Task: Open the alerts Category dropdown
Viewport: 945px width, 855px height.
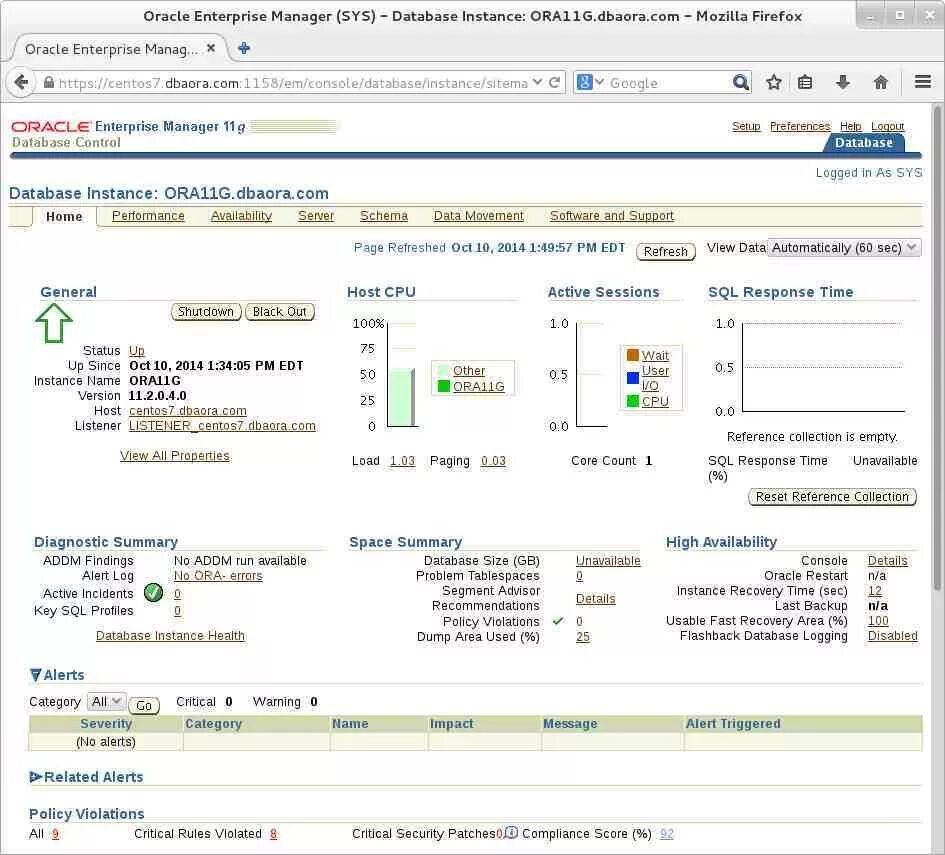Action: (x=107, y=701)
